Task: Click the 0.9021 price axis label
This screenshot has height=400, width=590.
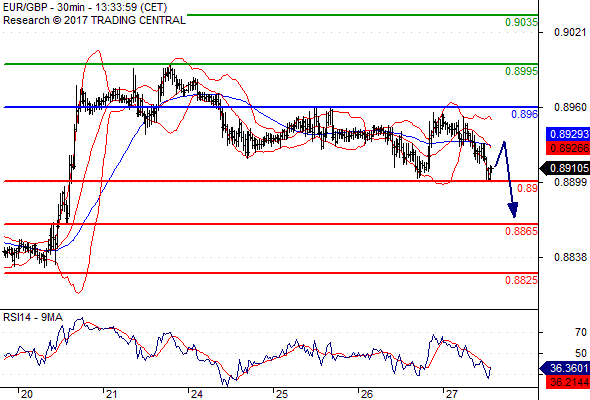Action: click(x=570, y=32)
